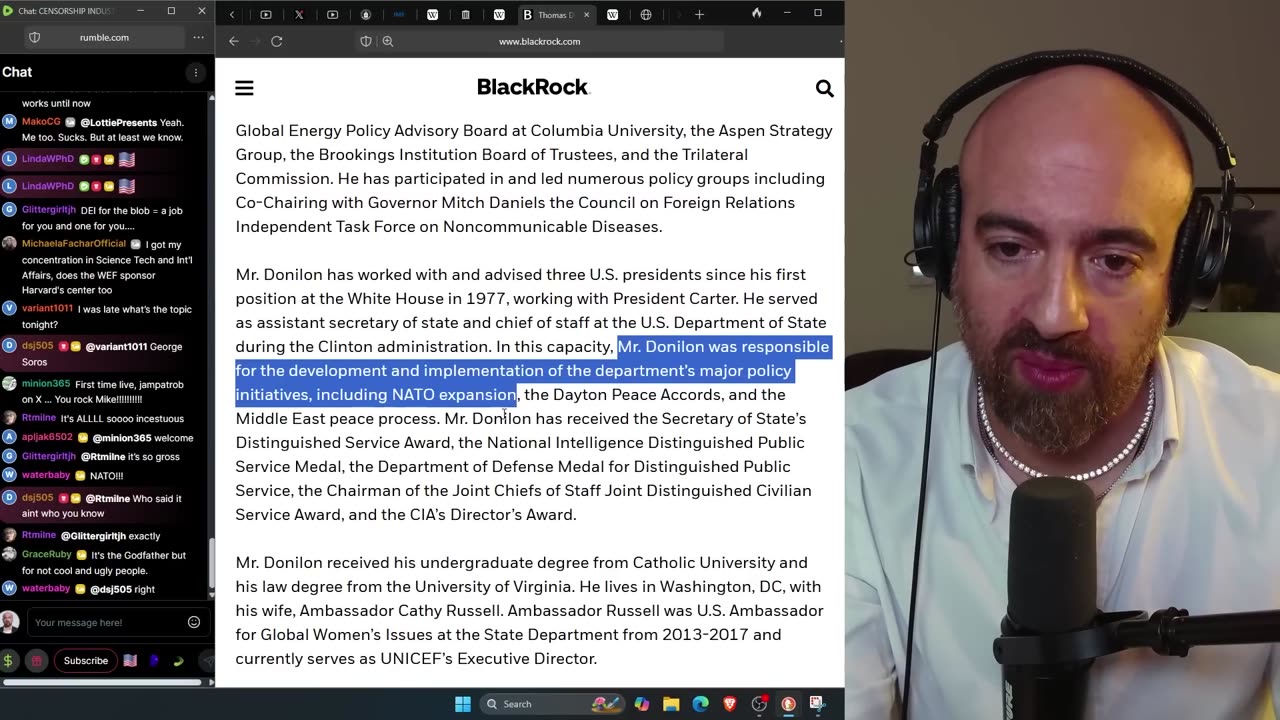Image resolution: width=1280 pixels, height=720 pixels.
Task: Open the emoji picker in chat
Action: pos(194,622)
